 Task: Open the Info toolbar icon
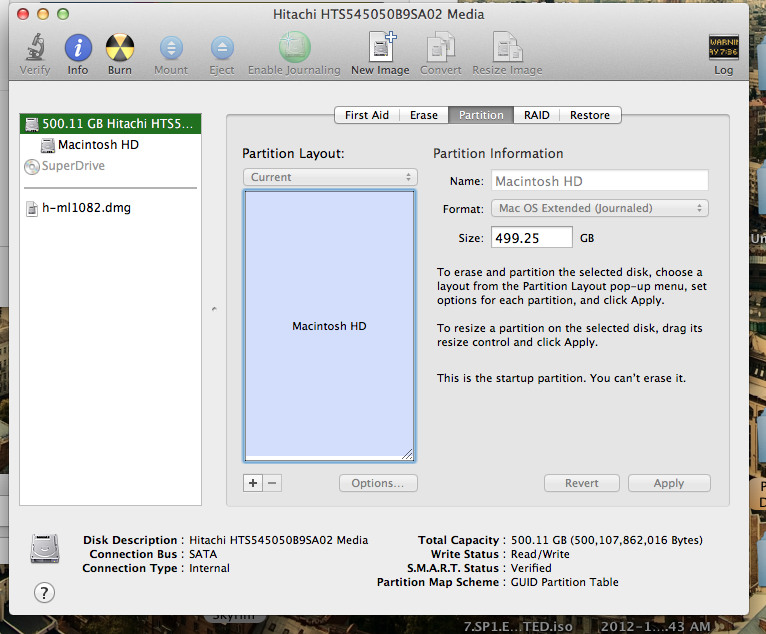(78, 48)
